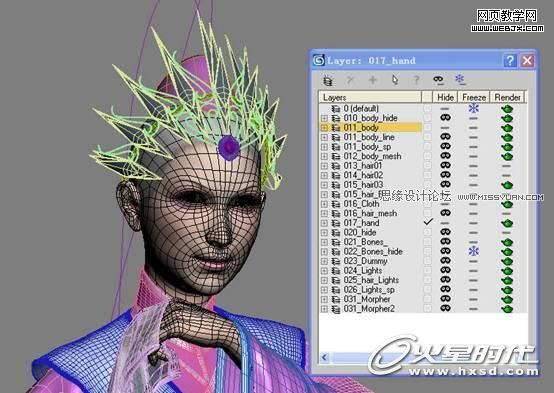Toggle hide for the 016_hair_mesh layer
The width and height of the screenshot is (554, 393).
[x=446, y=213]
